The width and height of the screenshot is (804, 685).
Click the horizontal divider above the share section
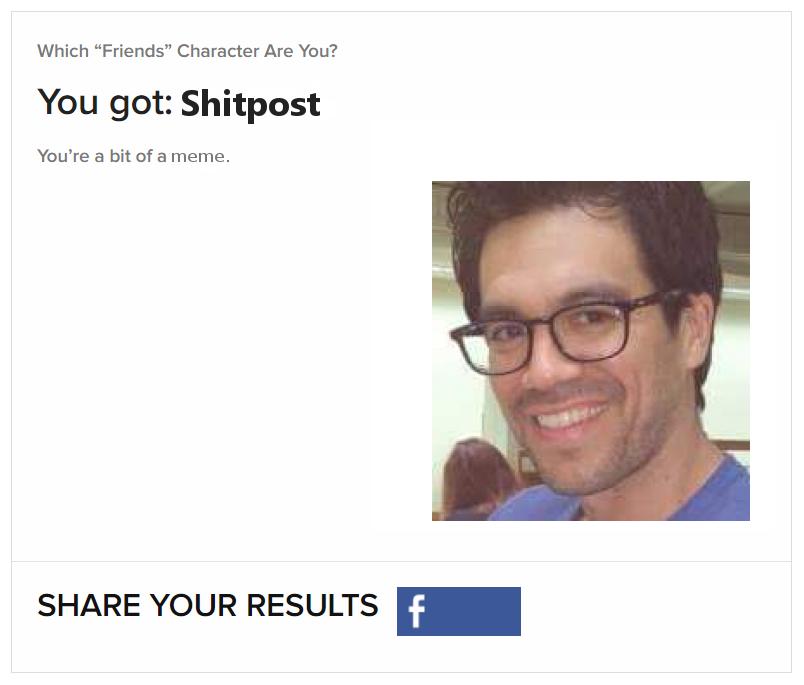tap(401, 562)
